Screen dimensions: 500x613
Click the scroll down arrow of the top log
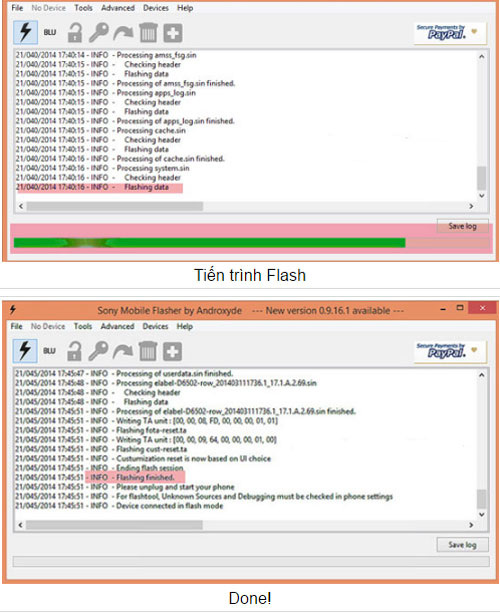[x=482, y=195]
